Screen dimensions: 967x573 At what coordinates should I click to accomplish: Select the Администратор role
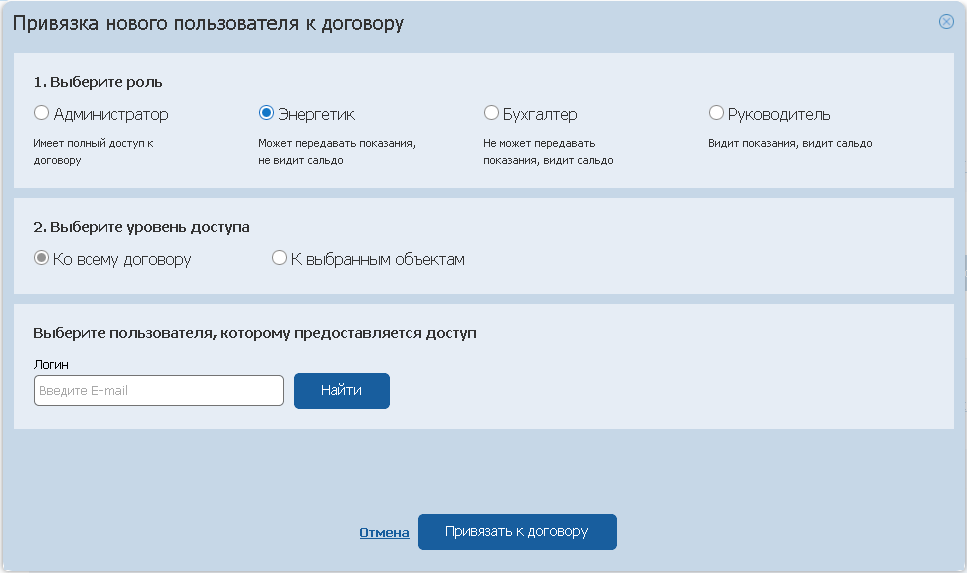tap(41, 113)
